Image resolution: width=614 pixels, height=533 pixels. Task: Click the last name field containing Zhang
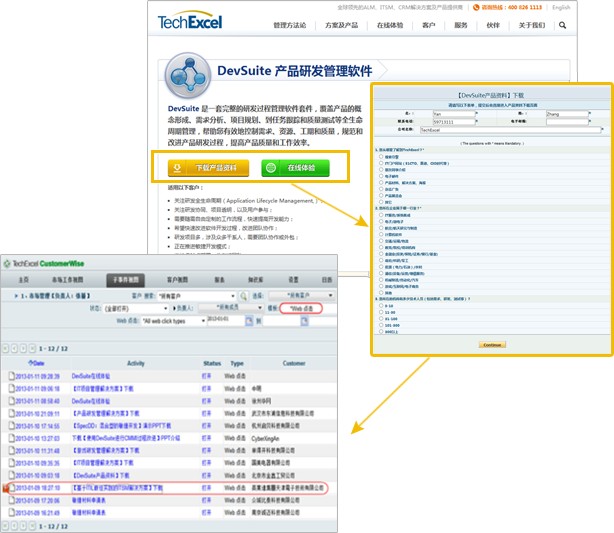567,114
